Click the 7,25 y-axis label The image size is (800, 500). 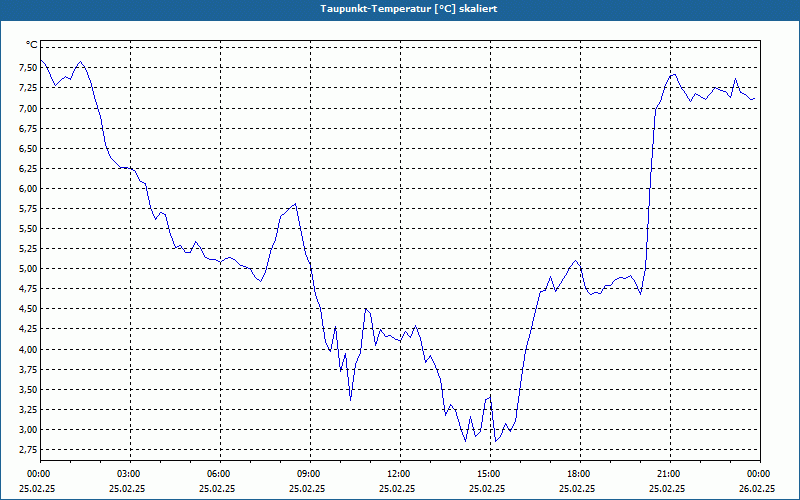(27, 88)
